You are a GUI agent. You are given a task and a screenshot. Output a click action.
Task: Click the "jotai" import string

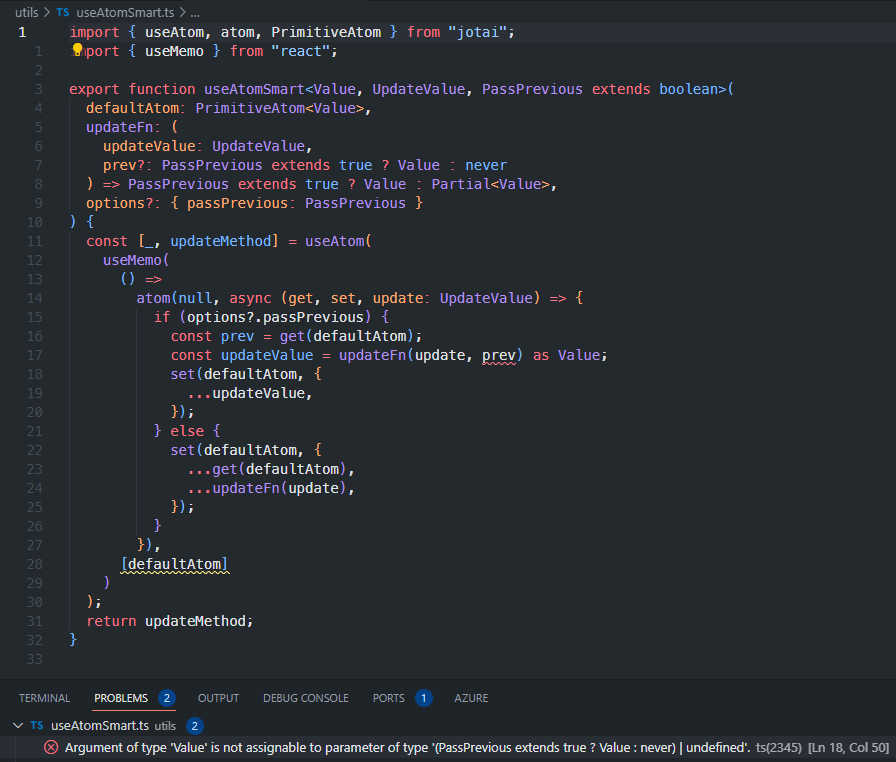(x=477, y=32)
